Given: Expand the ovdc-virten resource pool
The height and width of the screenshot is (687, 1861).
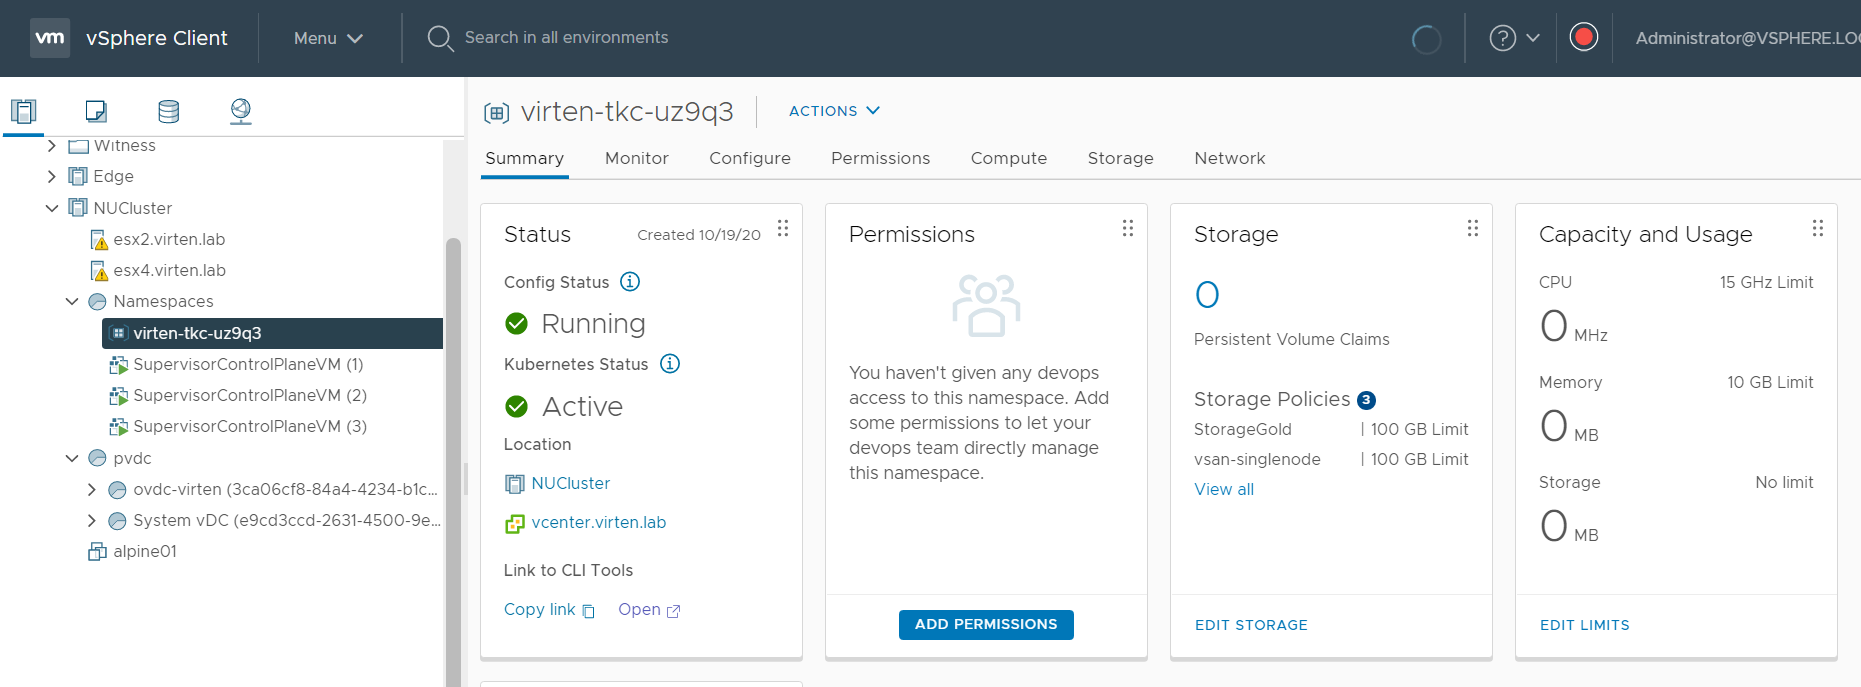Looking at the screenshot, I should coord(92,489).
